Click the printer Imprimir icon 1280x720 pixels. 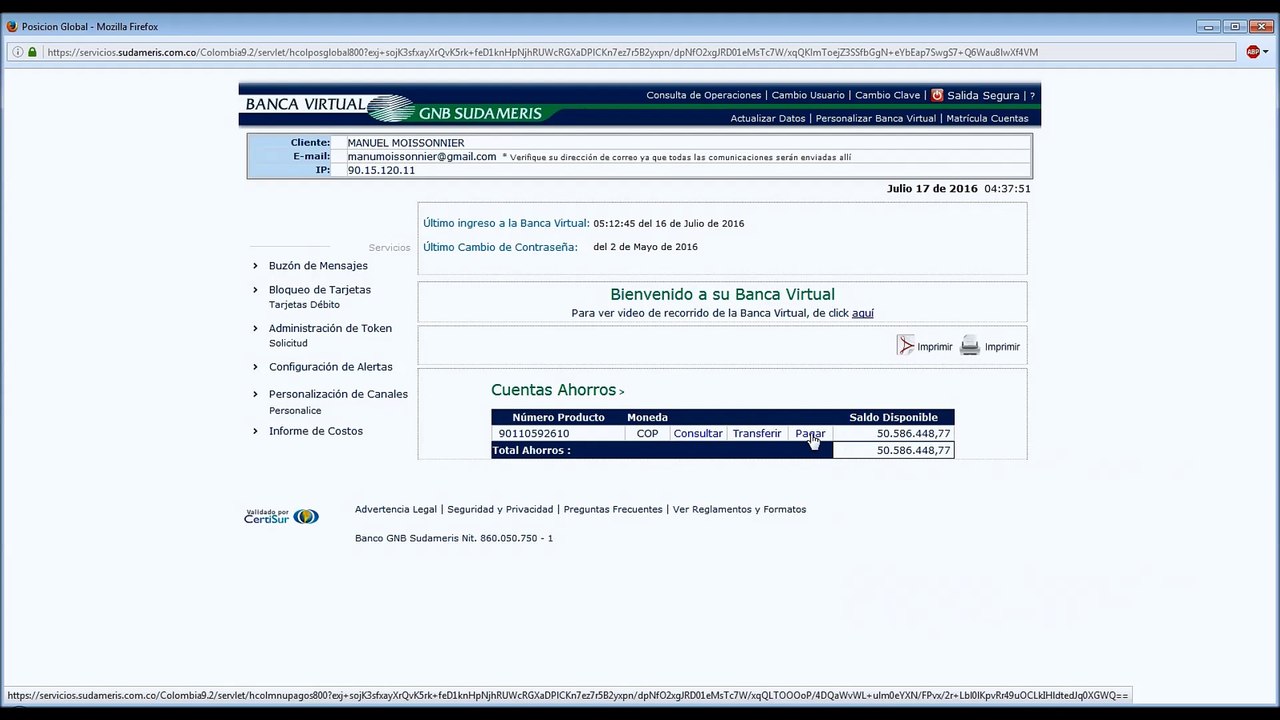[970, 346]
